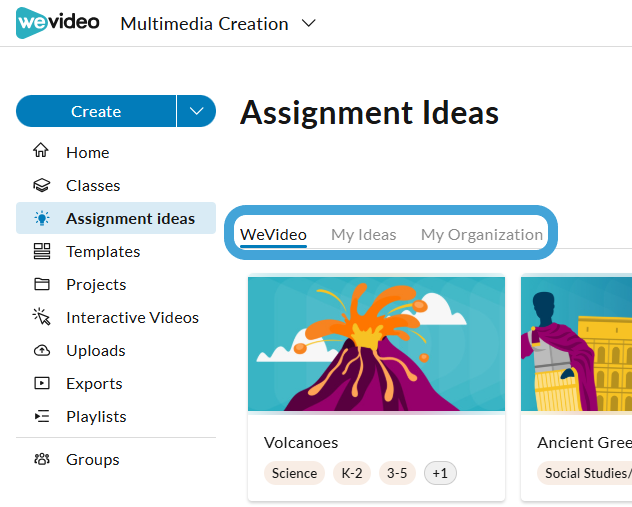Click the WeVideo logo
Image resolution: width=632 pixels, height=507 pixels.
pyautogui.click(x=57, y=23)
